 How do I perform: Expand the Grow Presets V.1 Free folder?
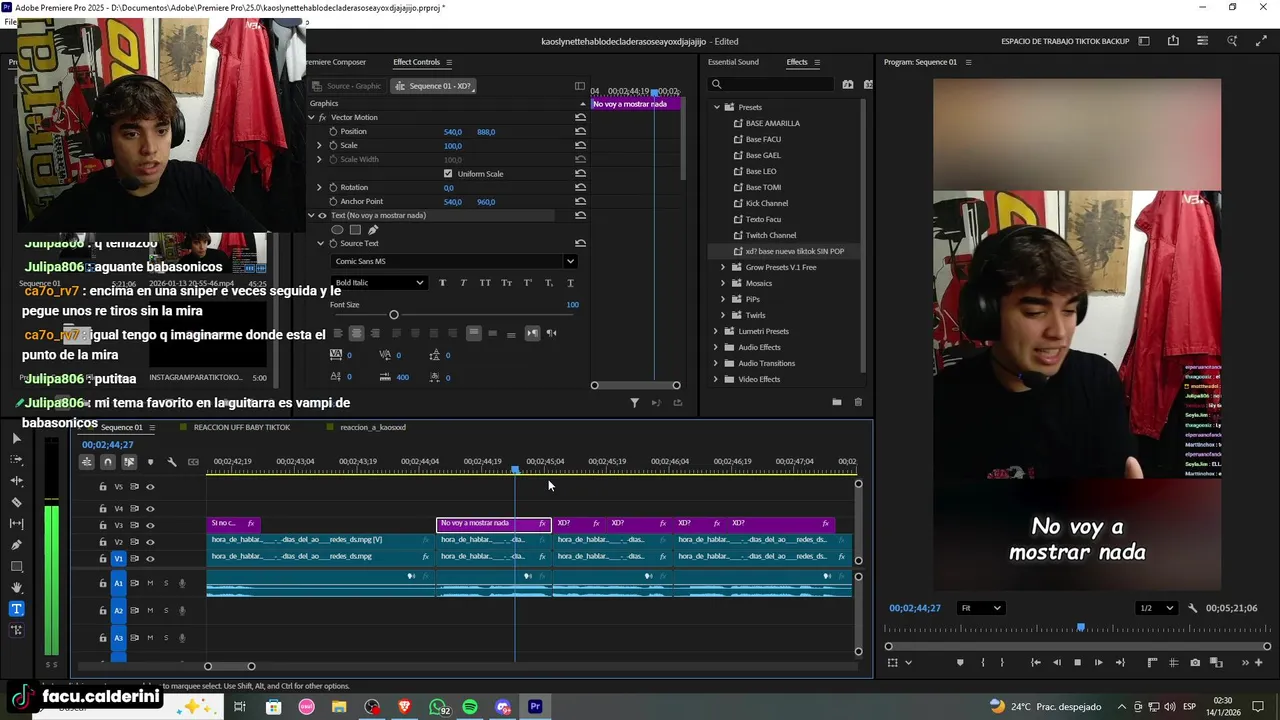point(723,267)
